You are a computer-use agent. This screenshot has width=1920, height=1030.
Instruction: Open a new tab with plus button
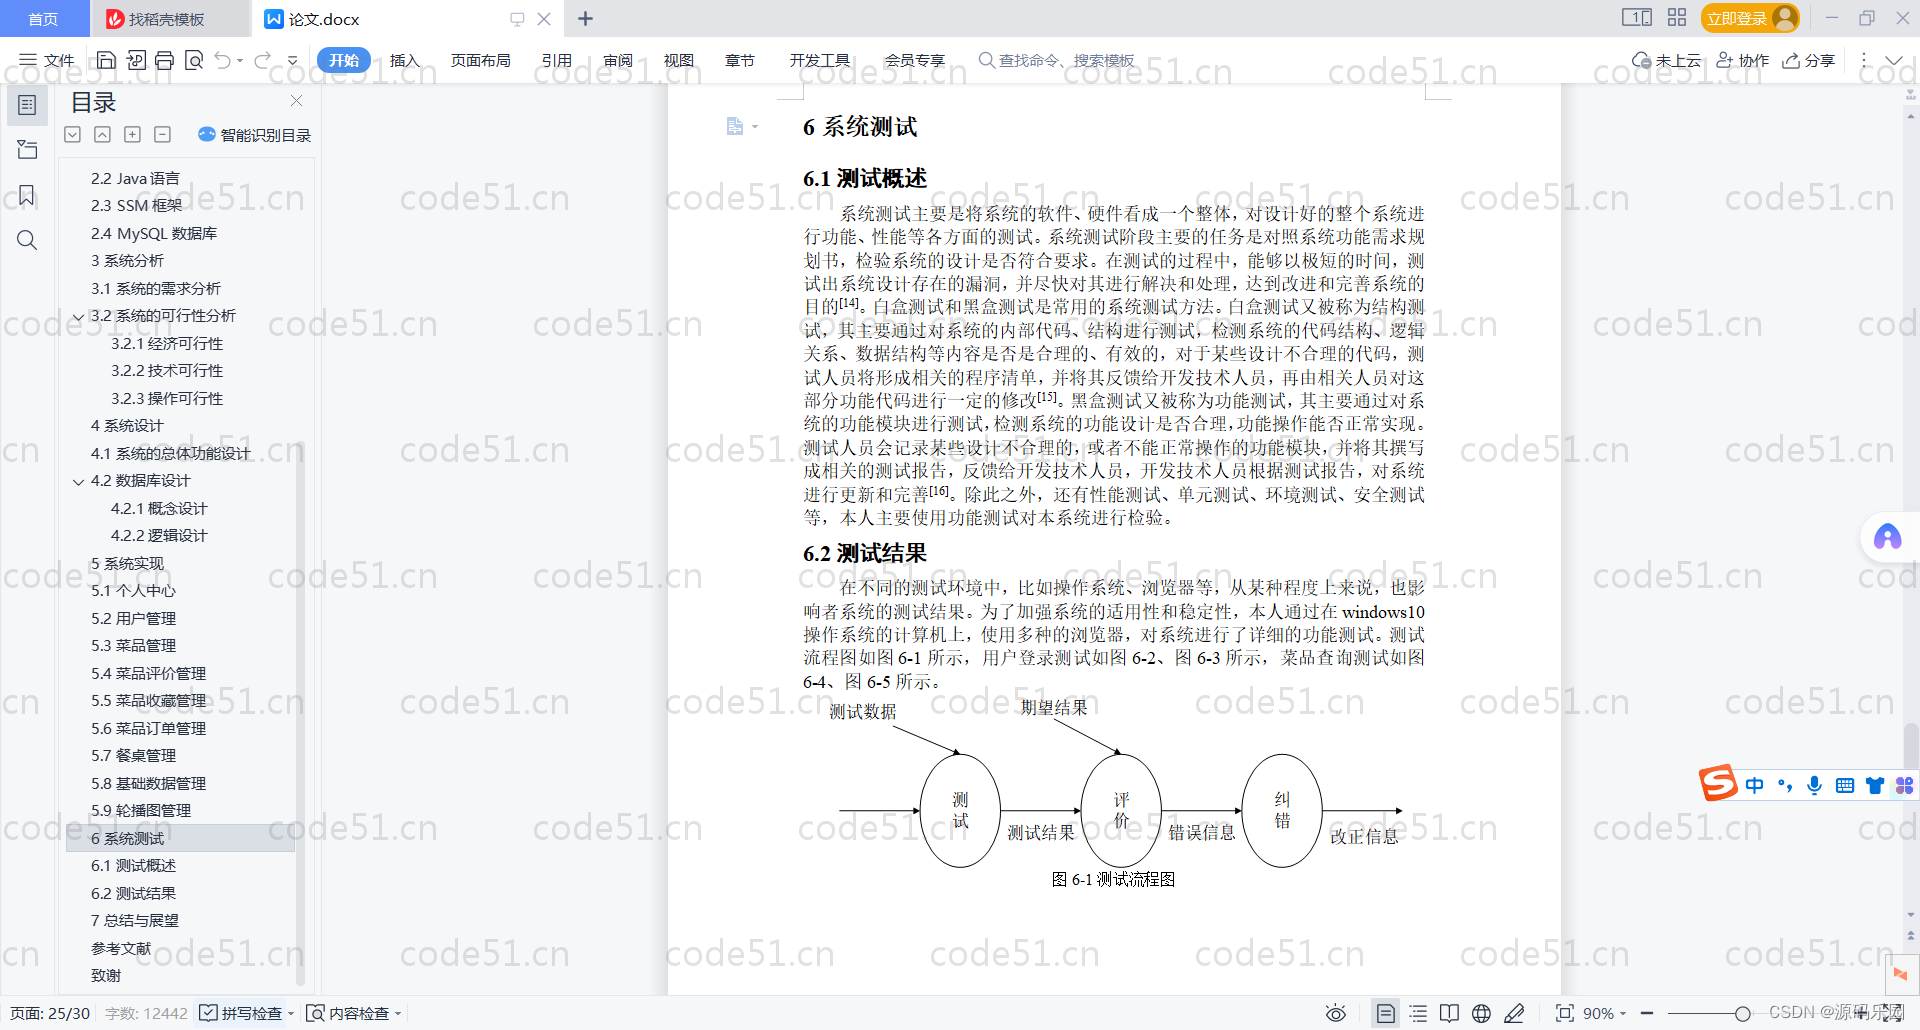pos(585,18)
